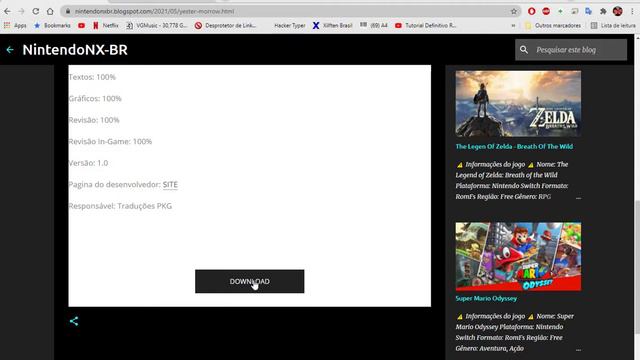Select the Revisão In-Game: 100% line

pyautogui.click(x=110, y=142)
